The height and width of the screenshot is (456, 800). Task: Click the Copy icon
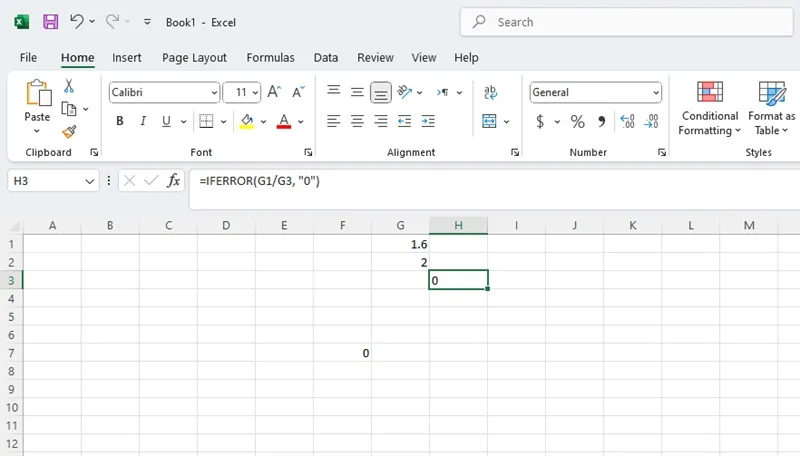click(x=68, y=109)
